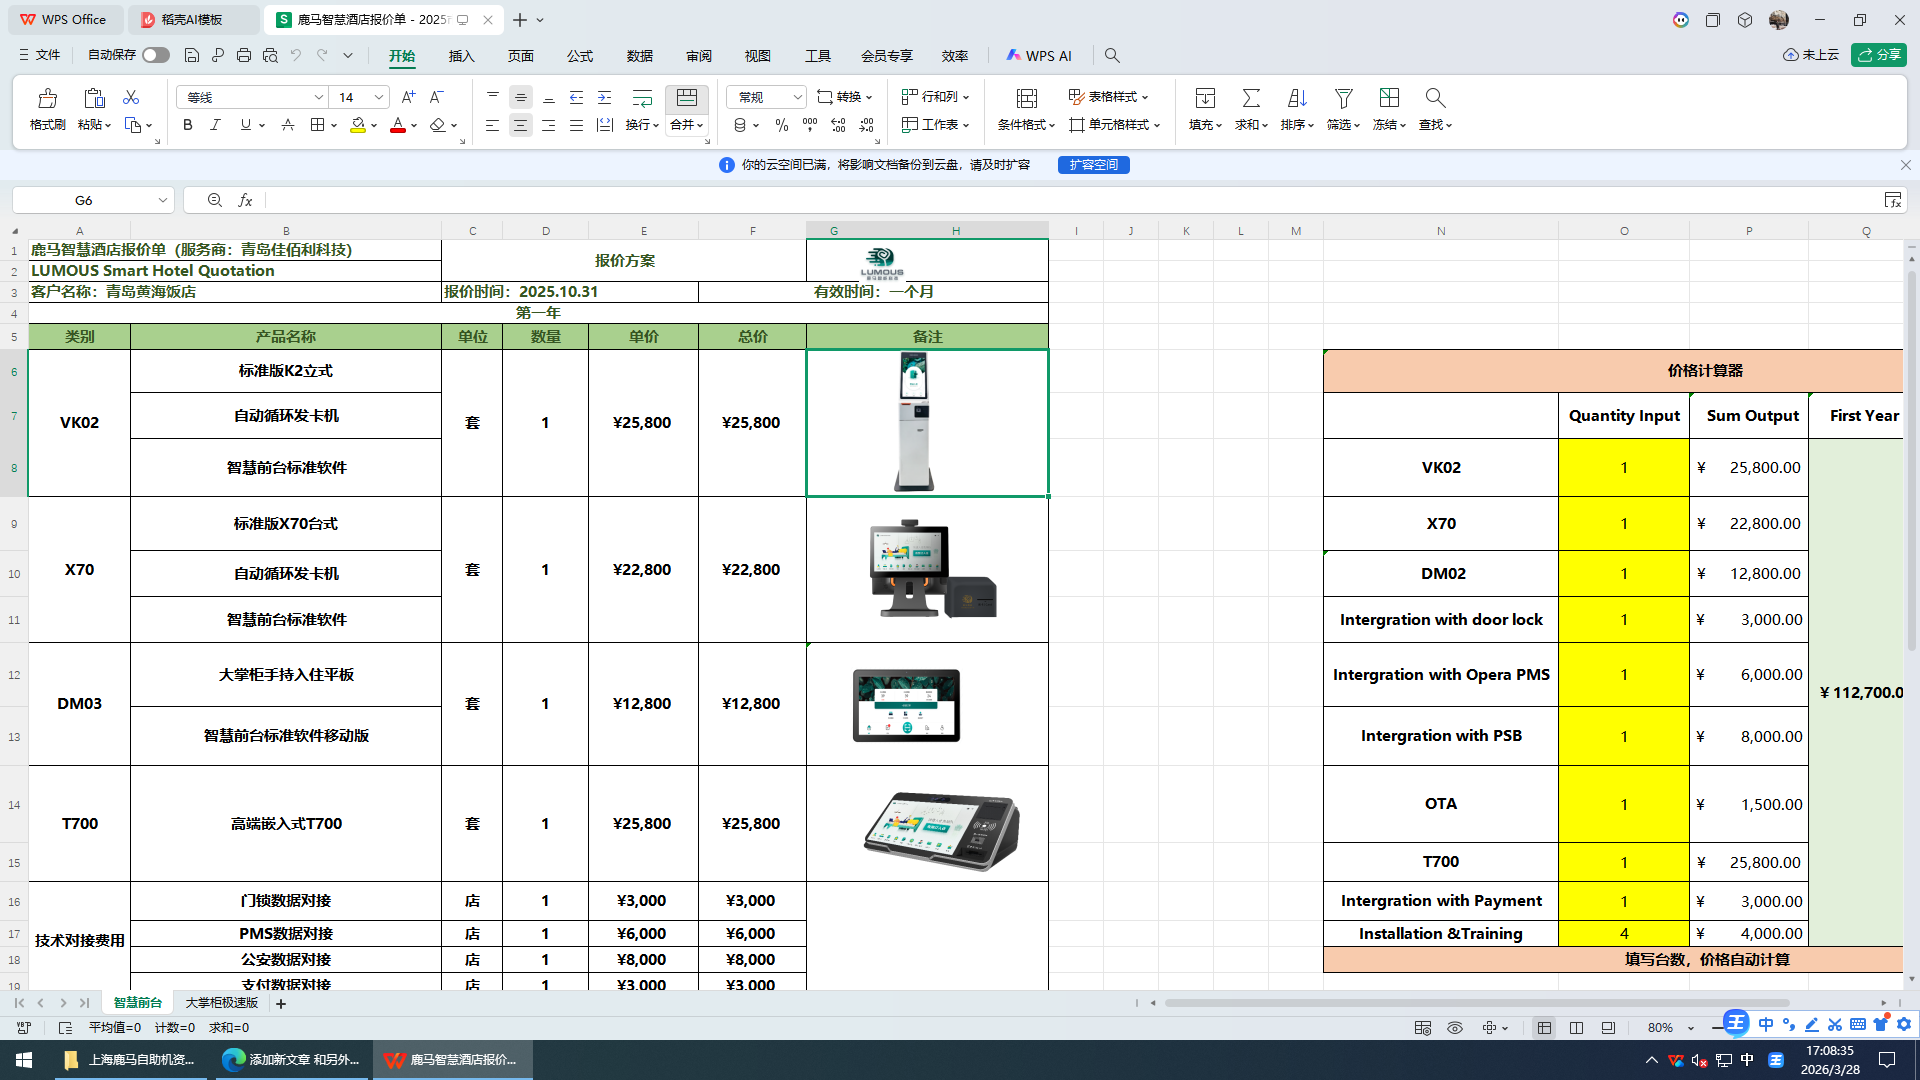Click the green share button
Screen dimensions: 1920x1080
pyautogui.click(x=1878, y=55)
